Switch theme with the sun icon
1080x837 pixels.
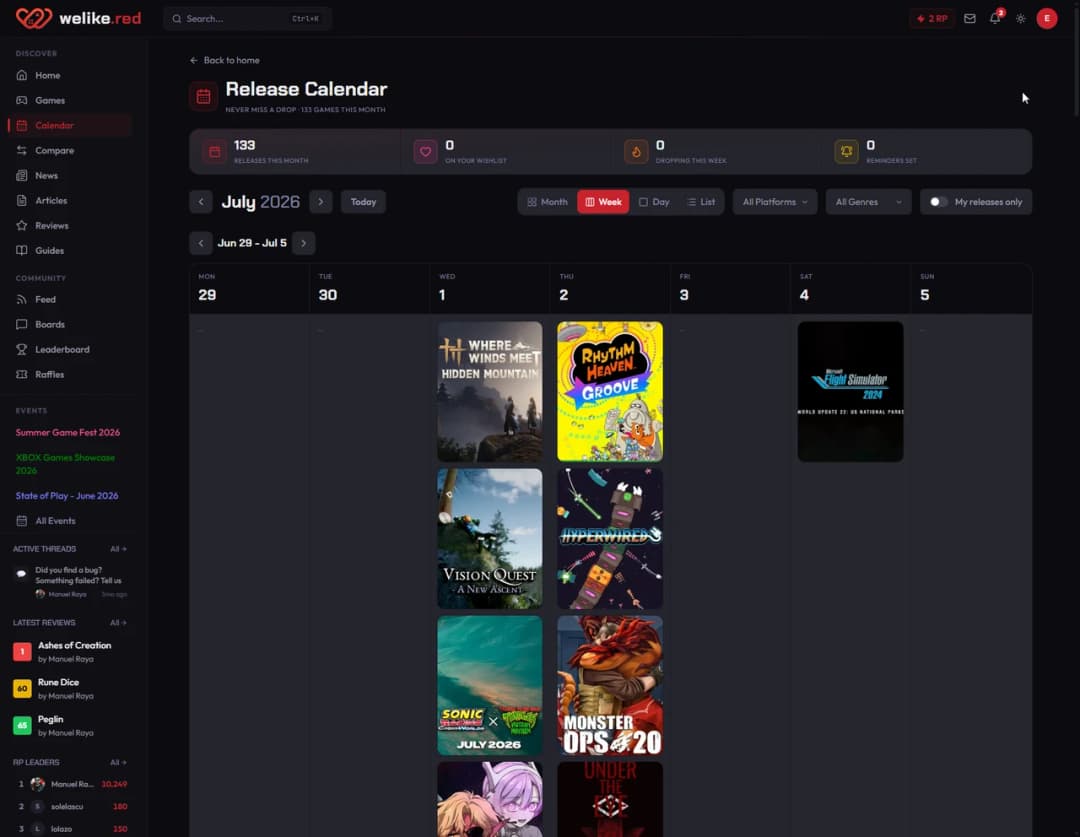(x=1020, y=19)
